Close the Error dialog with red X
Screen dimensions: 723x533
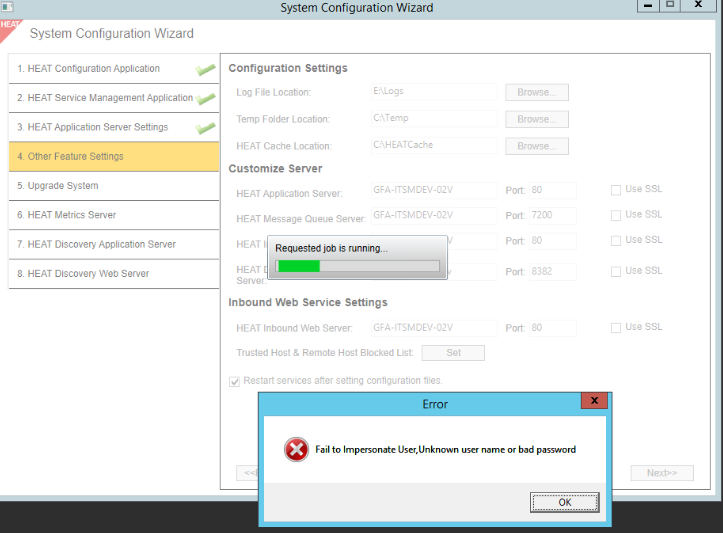point(595,402)
